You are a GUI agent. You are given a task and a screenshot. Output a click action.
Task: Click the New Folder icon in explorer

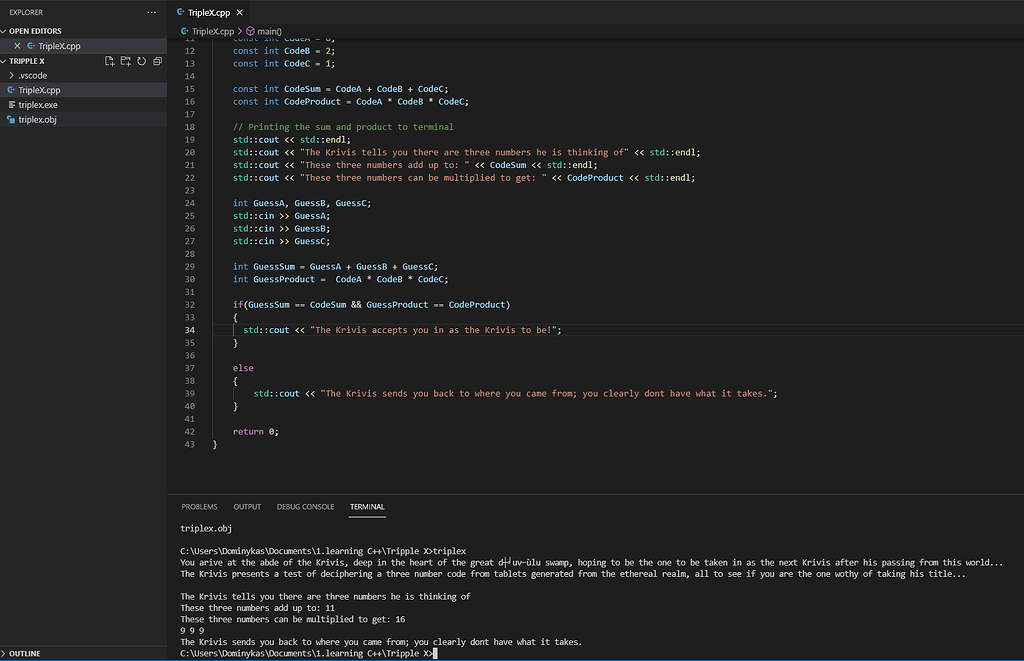point(126,61)
